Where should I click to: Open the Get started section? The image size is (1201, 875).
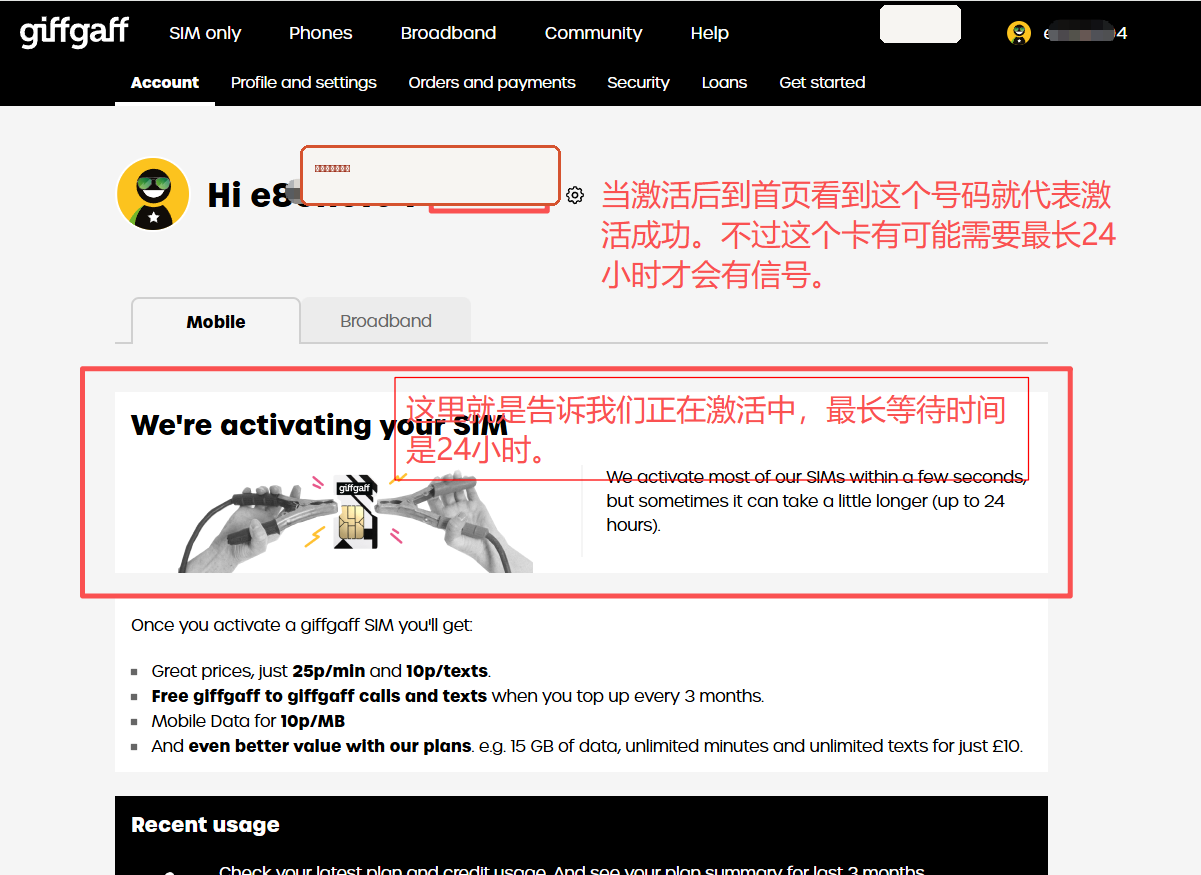(822, 83)
